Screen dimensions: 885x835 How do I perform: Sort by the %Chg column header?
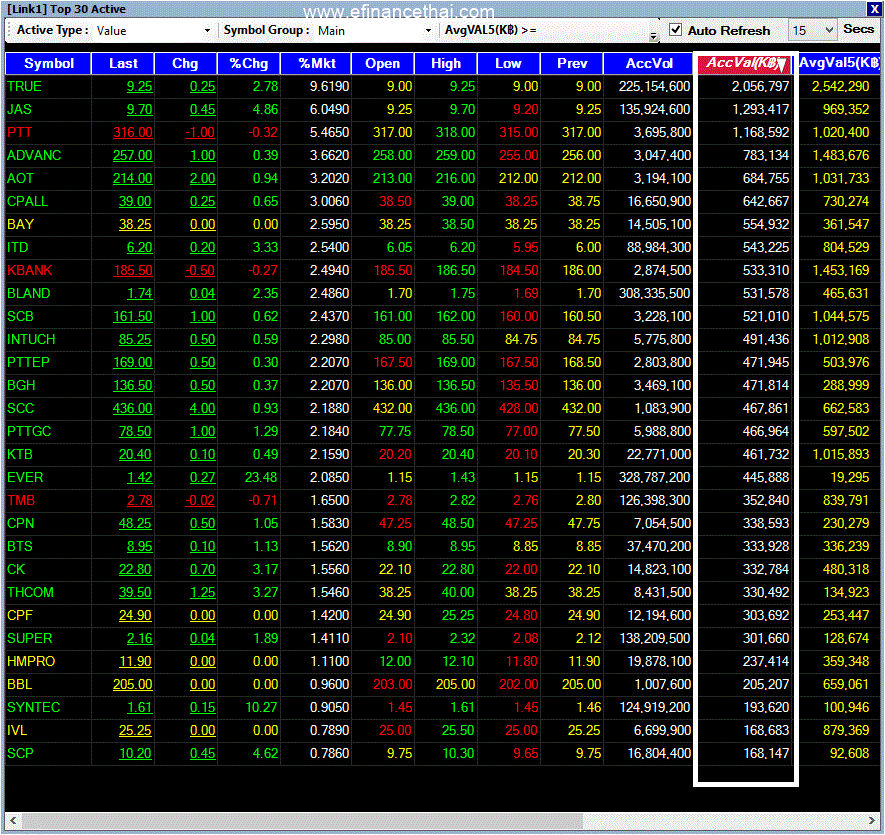pos(249,63)
